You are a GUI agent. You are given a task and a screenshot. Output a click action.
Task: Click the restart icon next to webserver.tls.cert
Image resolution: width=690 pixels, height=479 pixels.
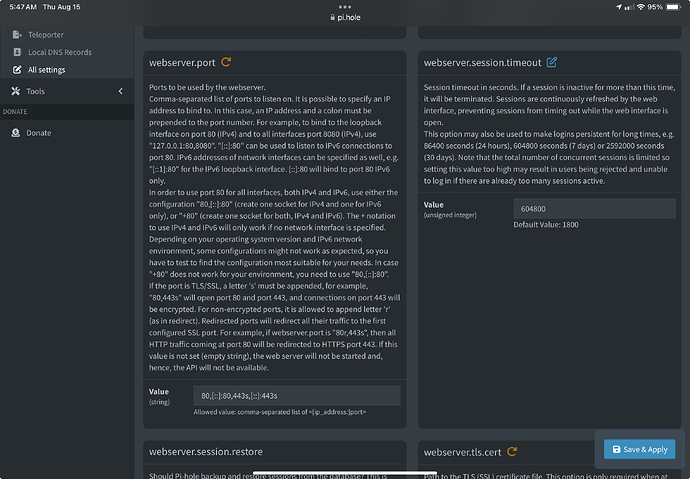[513, 452]
